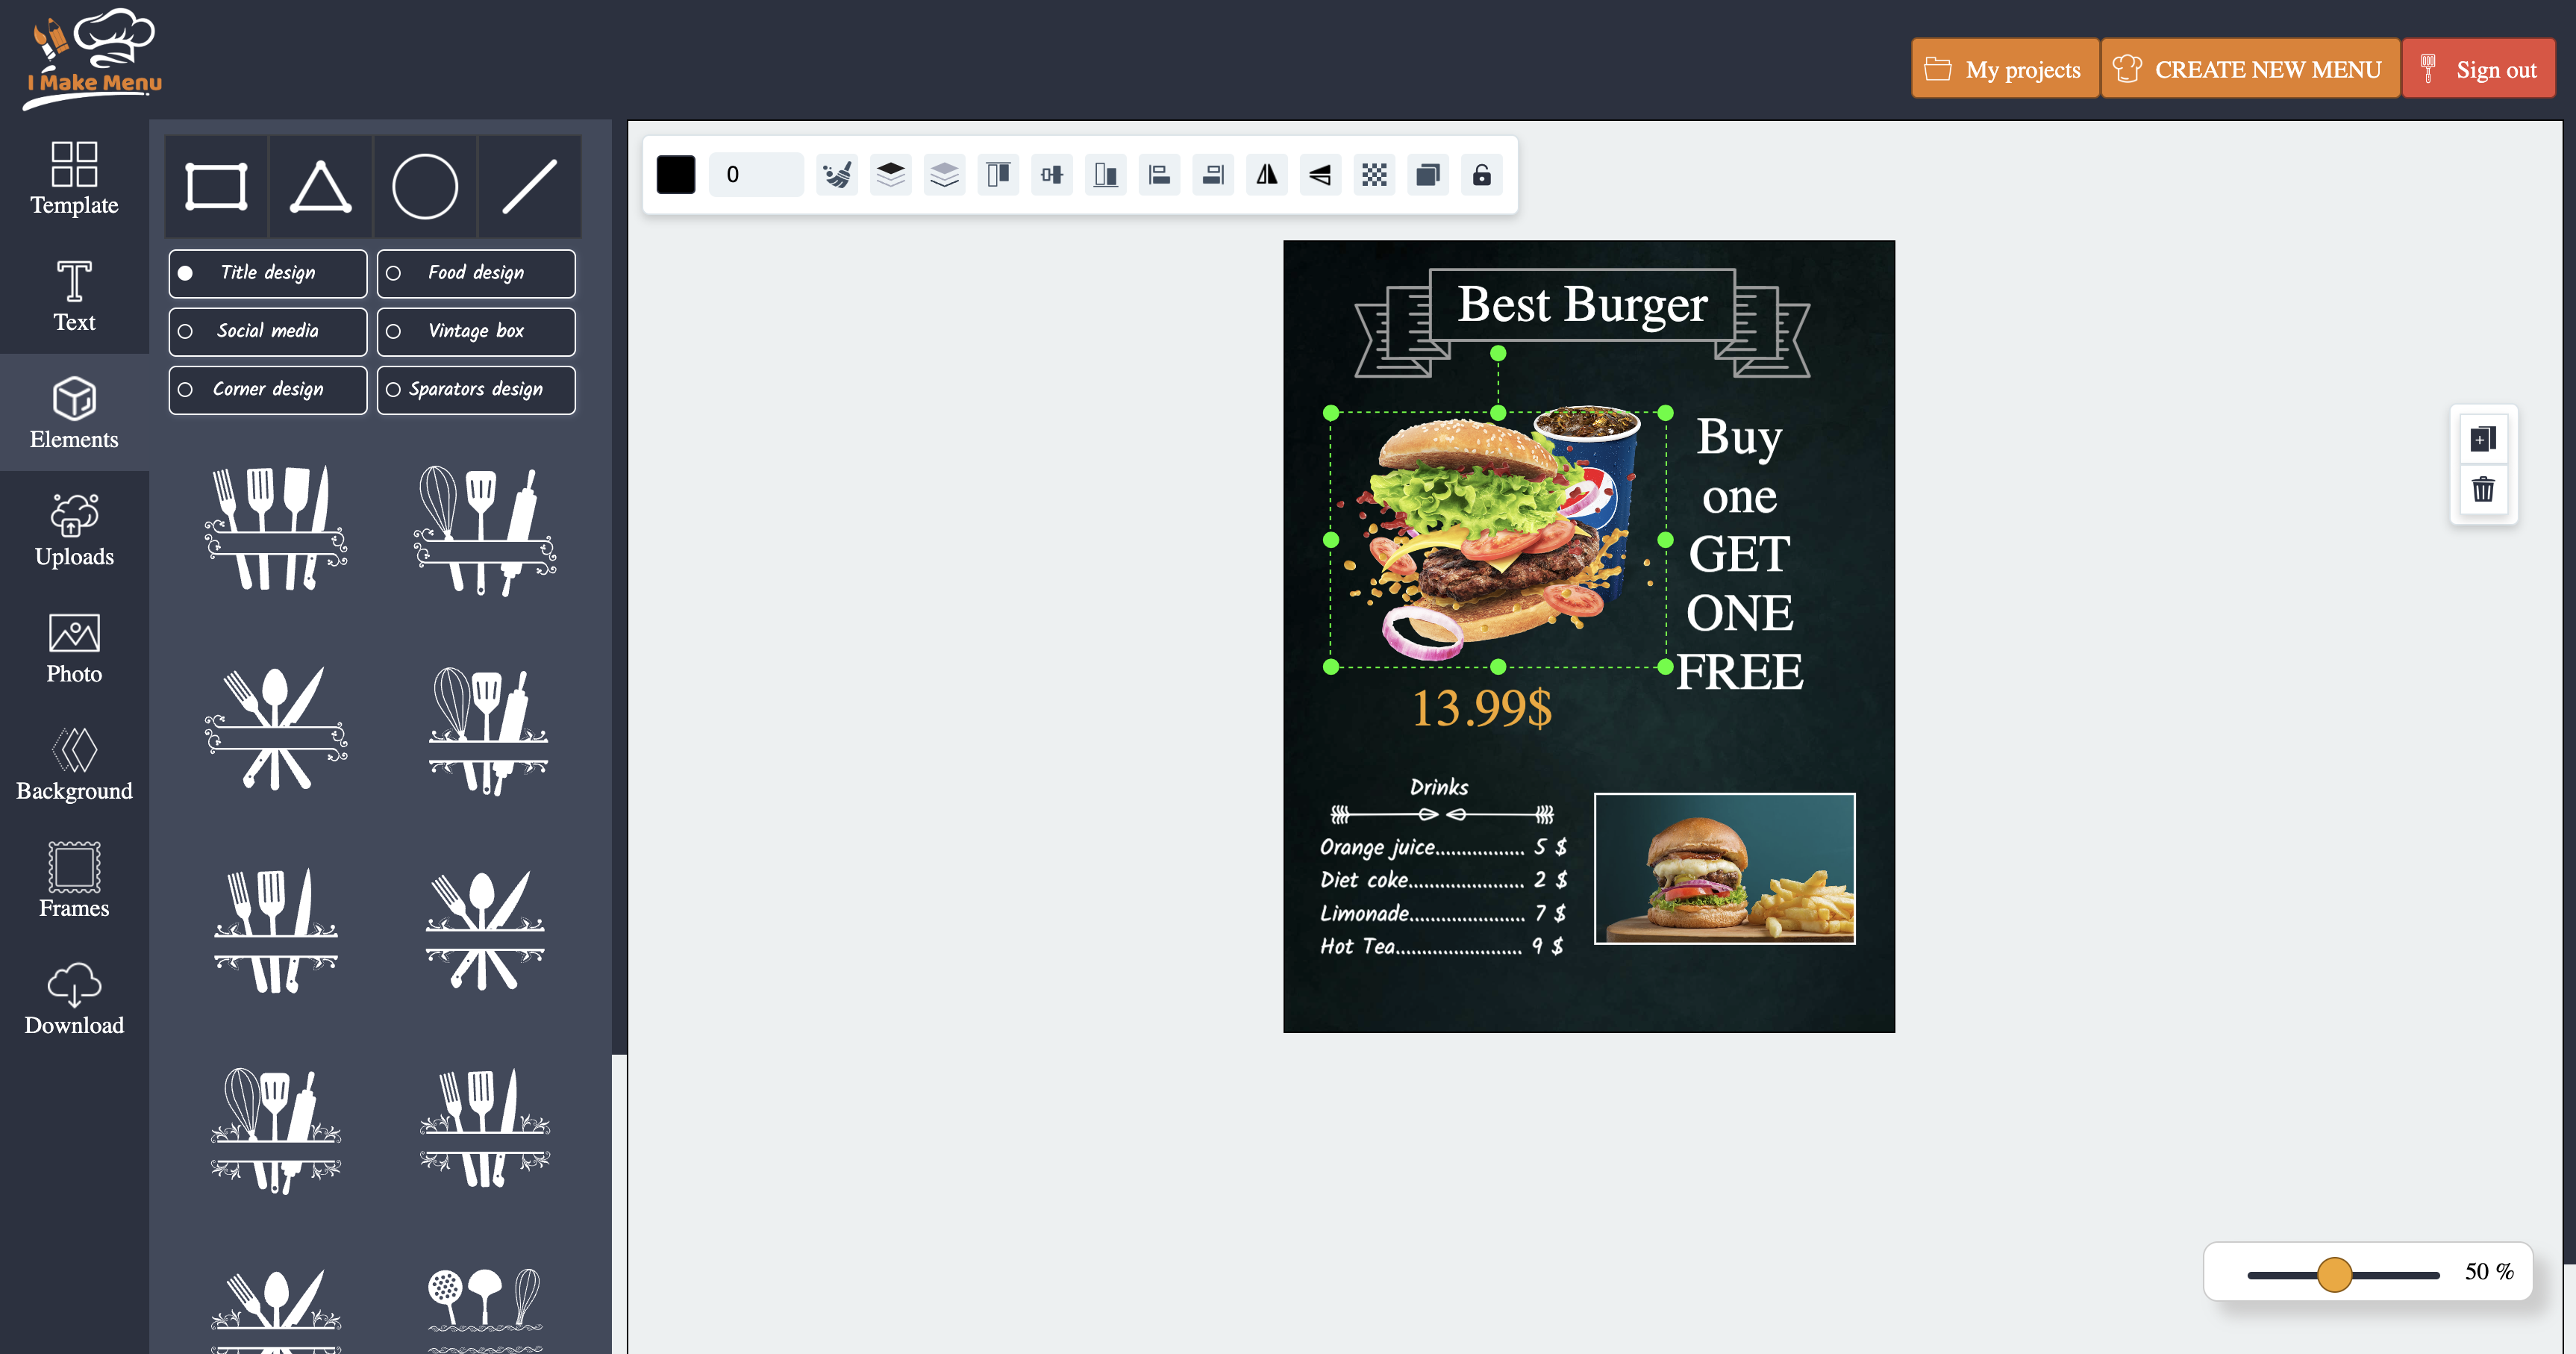Pick the crossed fork spoon knife scroll design

(276, 729)
